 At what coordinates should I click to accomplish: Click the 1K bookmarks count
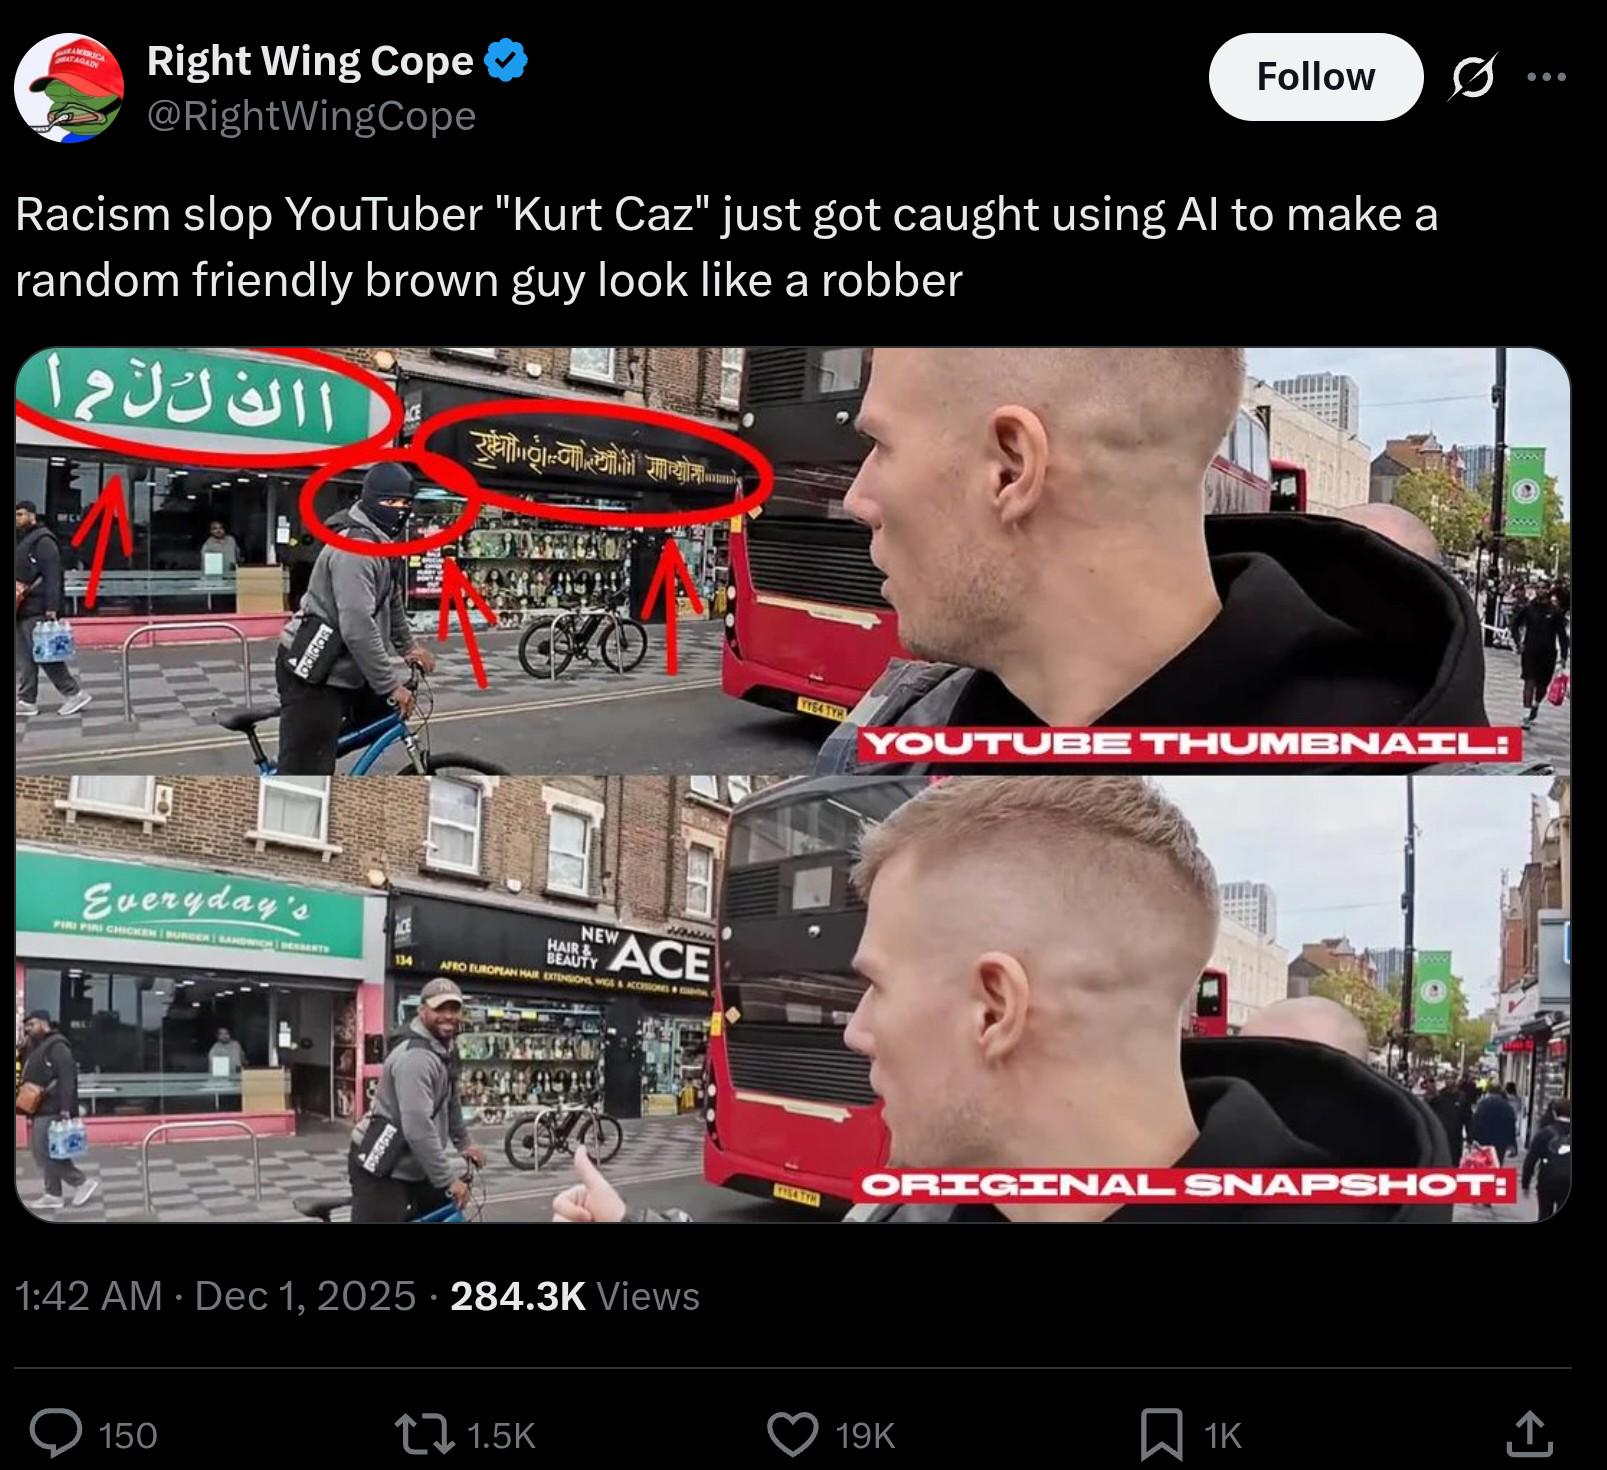[1222, 1436]
